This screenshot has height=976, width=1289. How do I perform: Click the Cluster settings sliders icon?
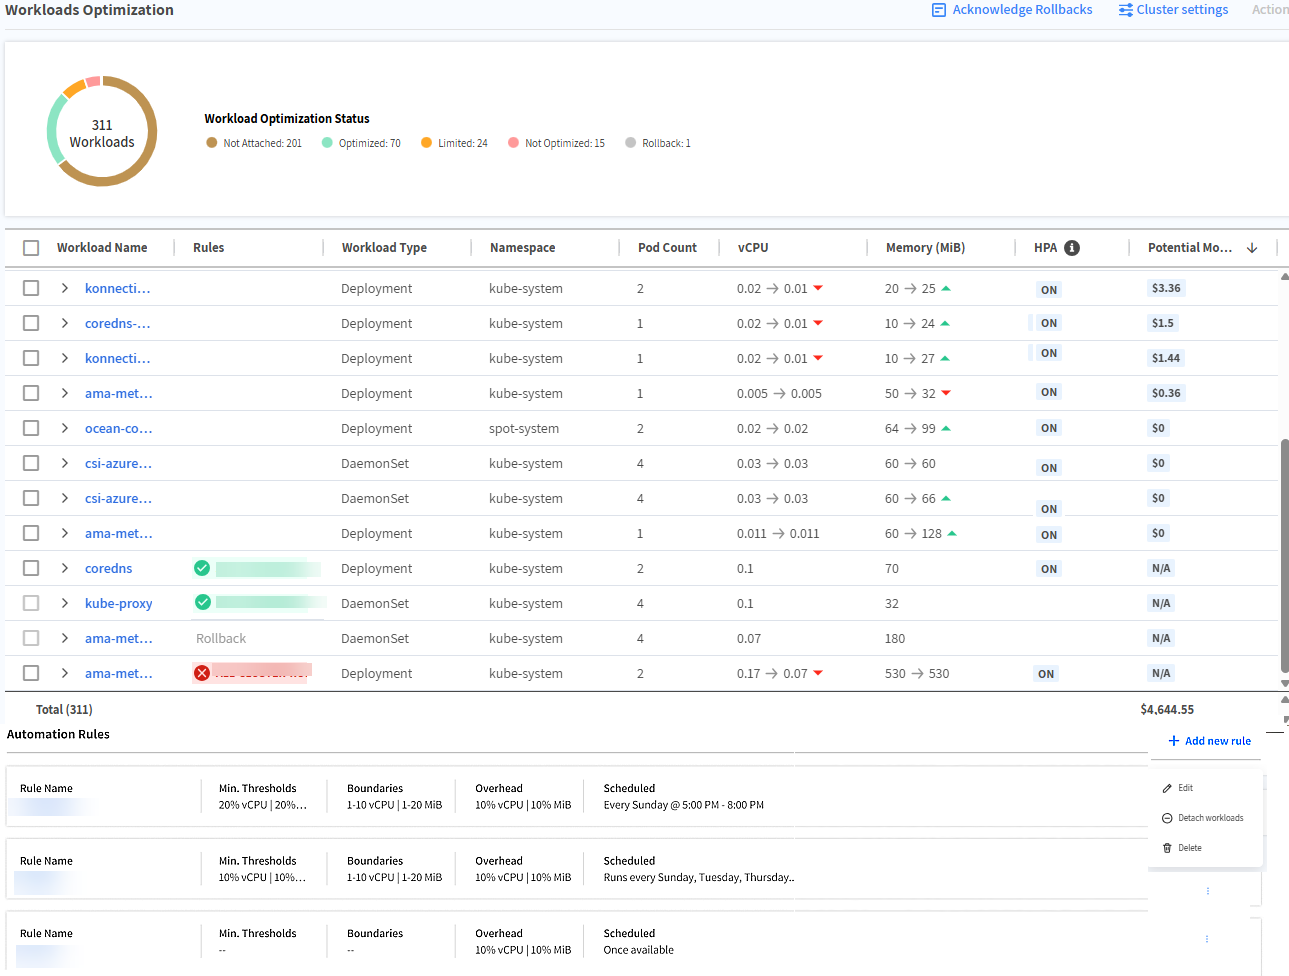click(1126, 9)
